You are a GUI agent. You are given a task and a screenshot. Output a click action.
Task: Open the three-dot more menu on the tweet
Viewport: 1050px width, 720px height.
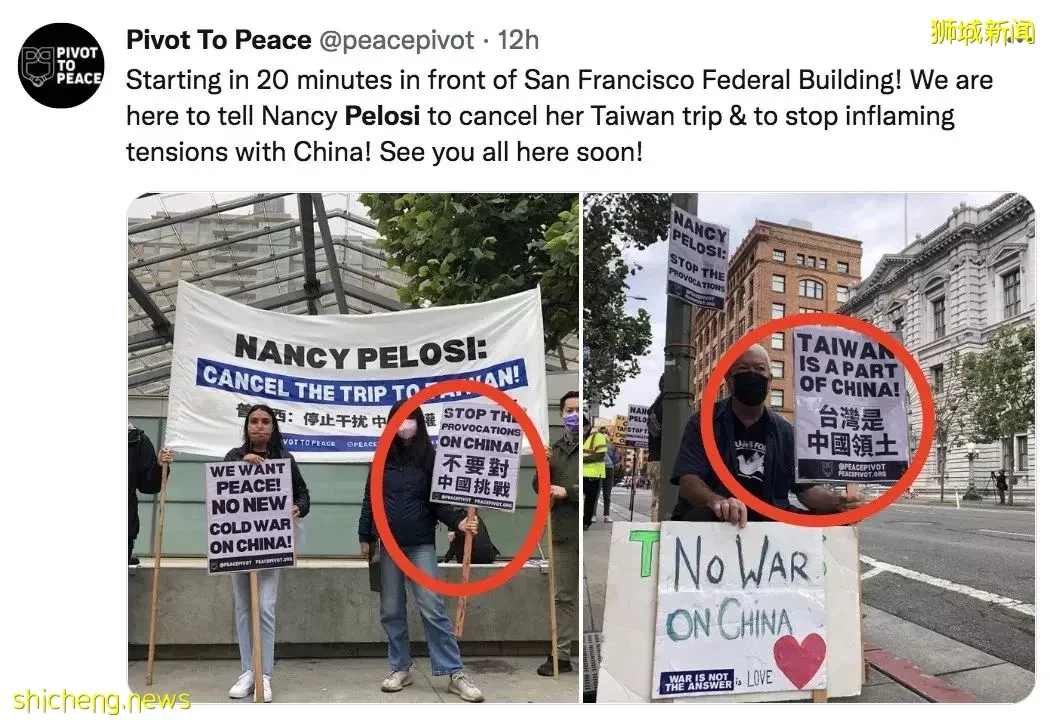click(1021, 39)
